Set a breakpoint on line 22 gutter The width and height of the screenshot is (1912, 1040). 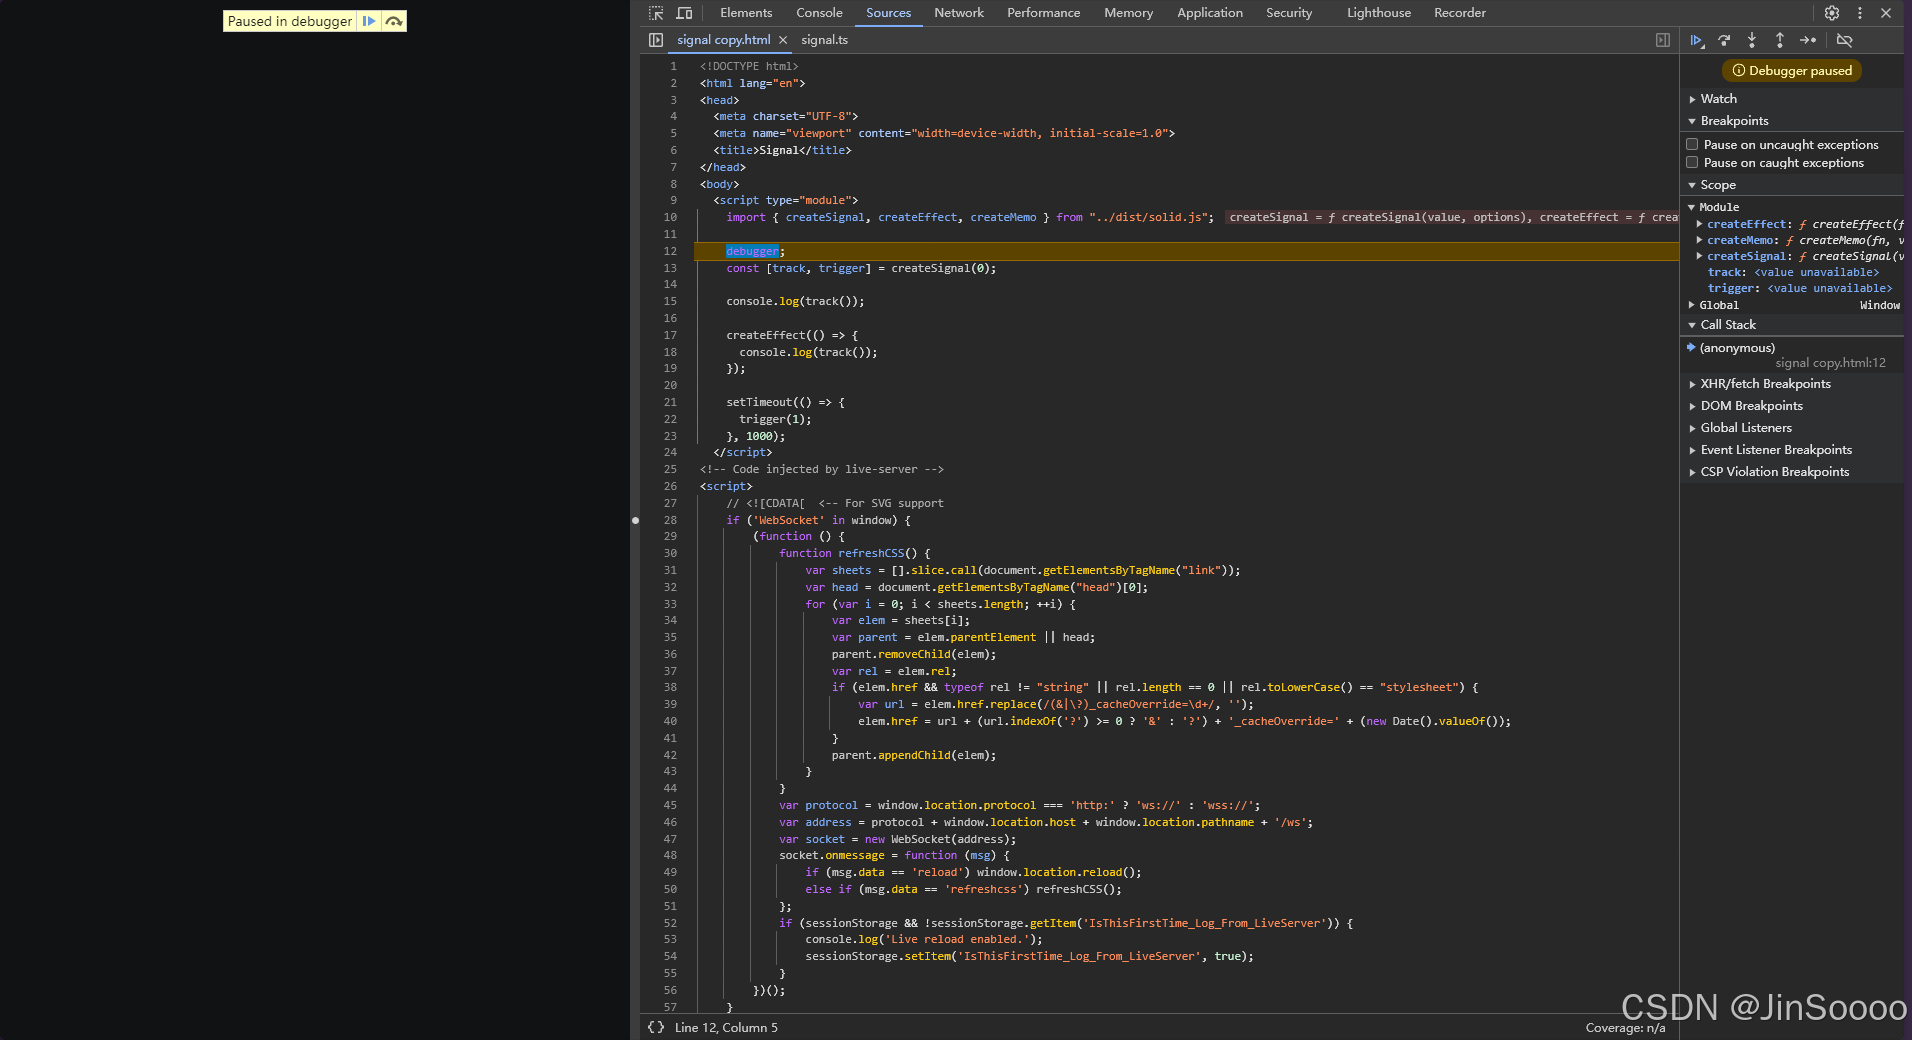click(x=670, y=419)
